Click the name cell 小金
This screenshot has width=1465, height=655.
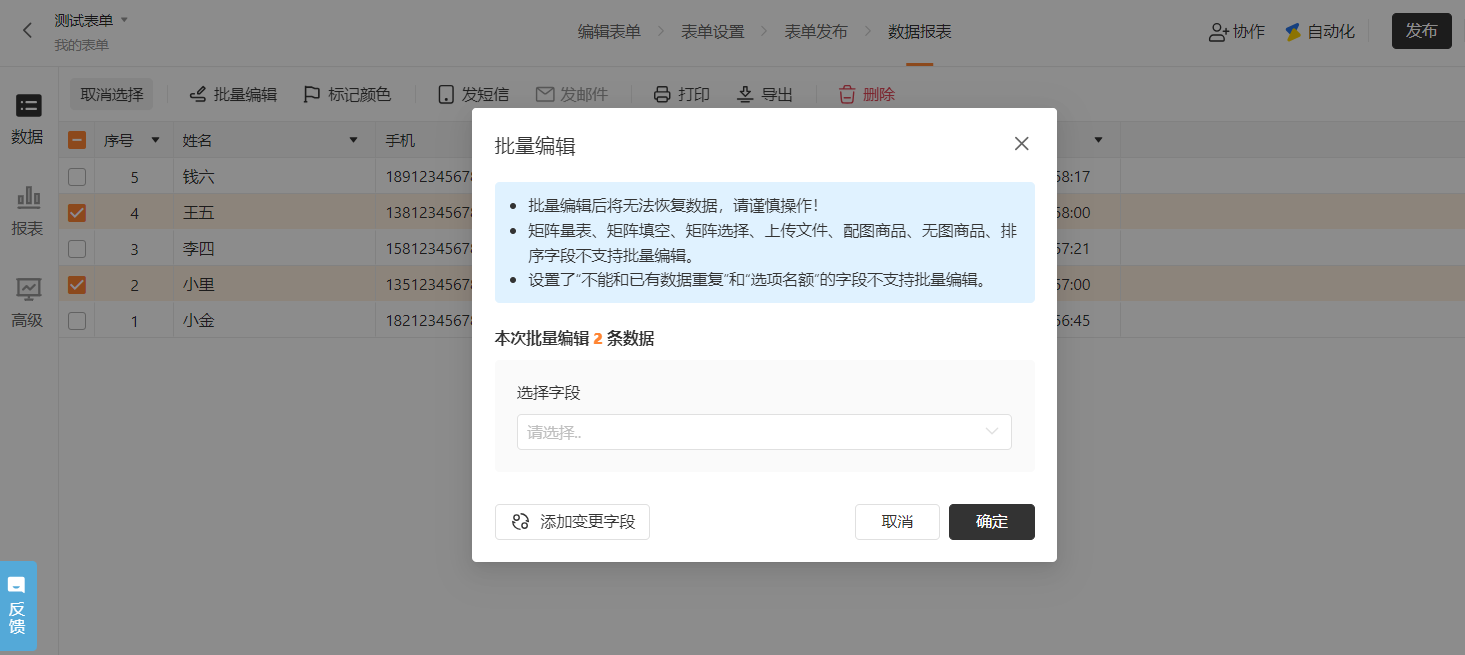198,321
